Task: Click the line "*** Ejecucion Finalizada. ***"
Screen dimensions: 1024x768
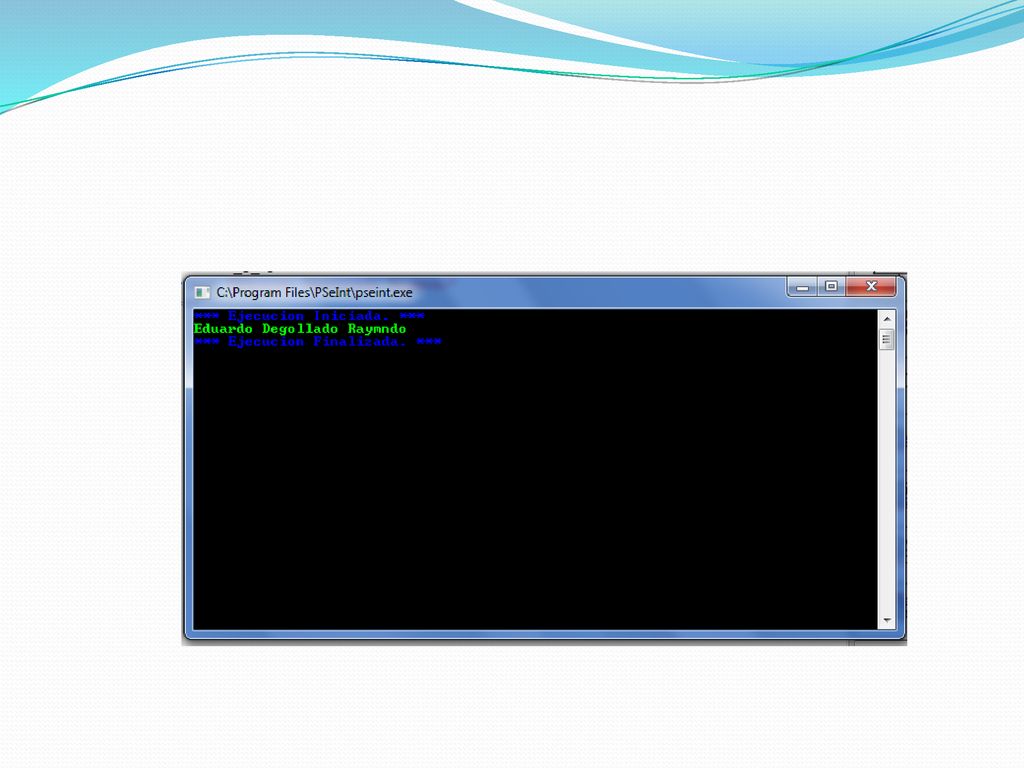Action: (x=317, y=342)
